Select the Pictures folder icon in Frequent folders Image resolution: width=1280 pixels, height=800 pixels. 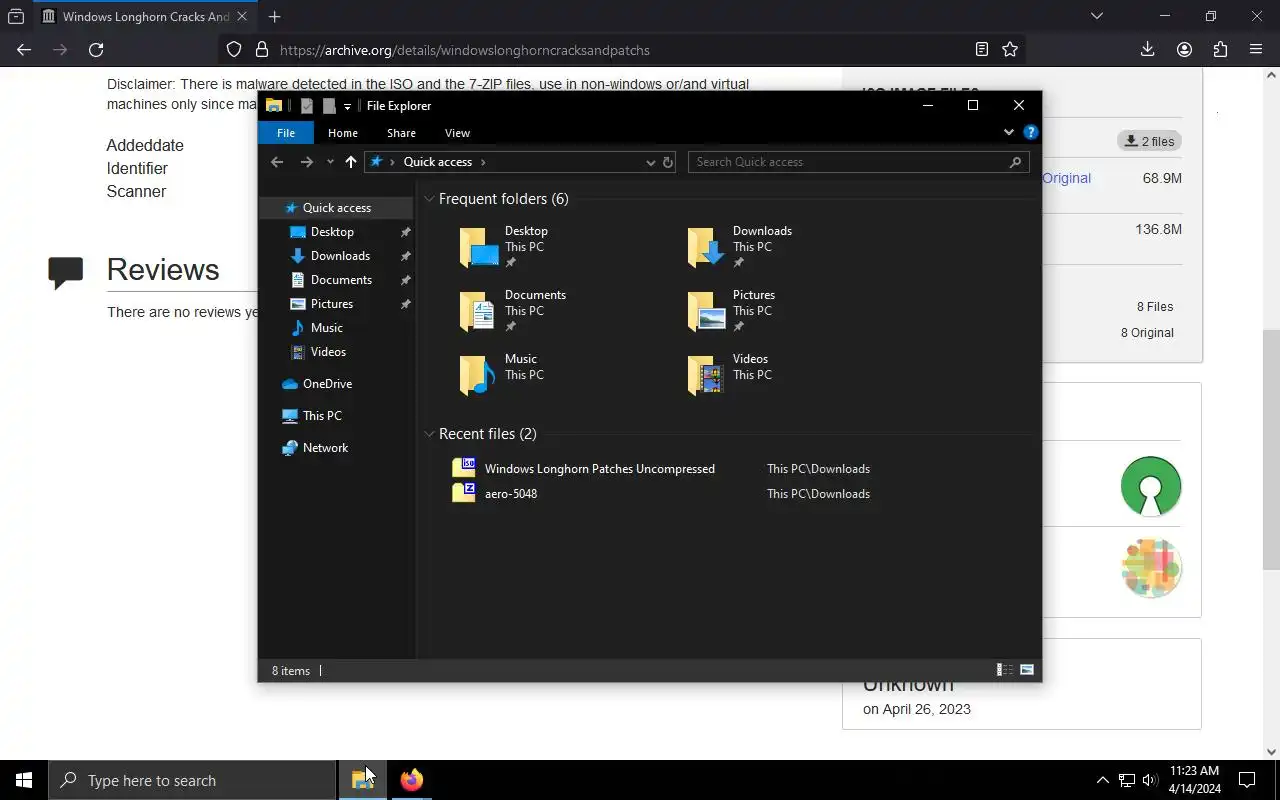(706, 311)
